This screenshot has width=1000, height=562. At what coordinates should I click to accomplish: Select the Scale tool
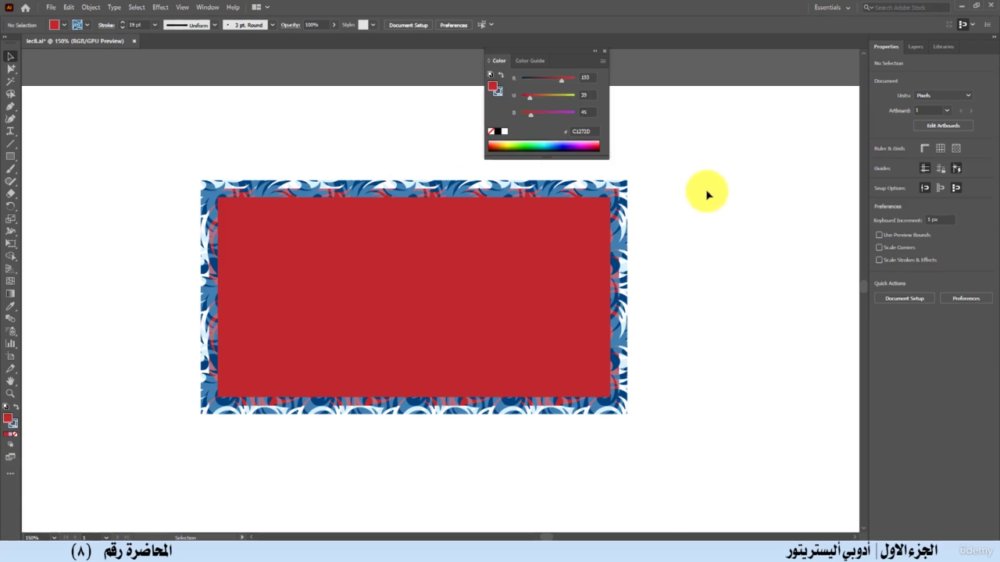tap(10, 219)
